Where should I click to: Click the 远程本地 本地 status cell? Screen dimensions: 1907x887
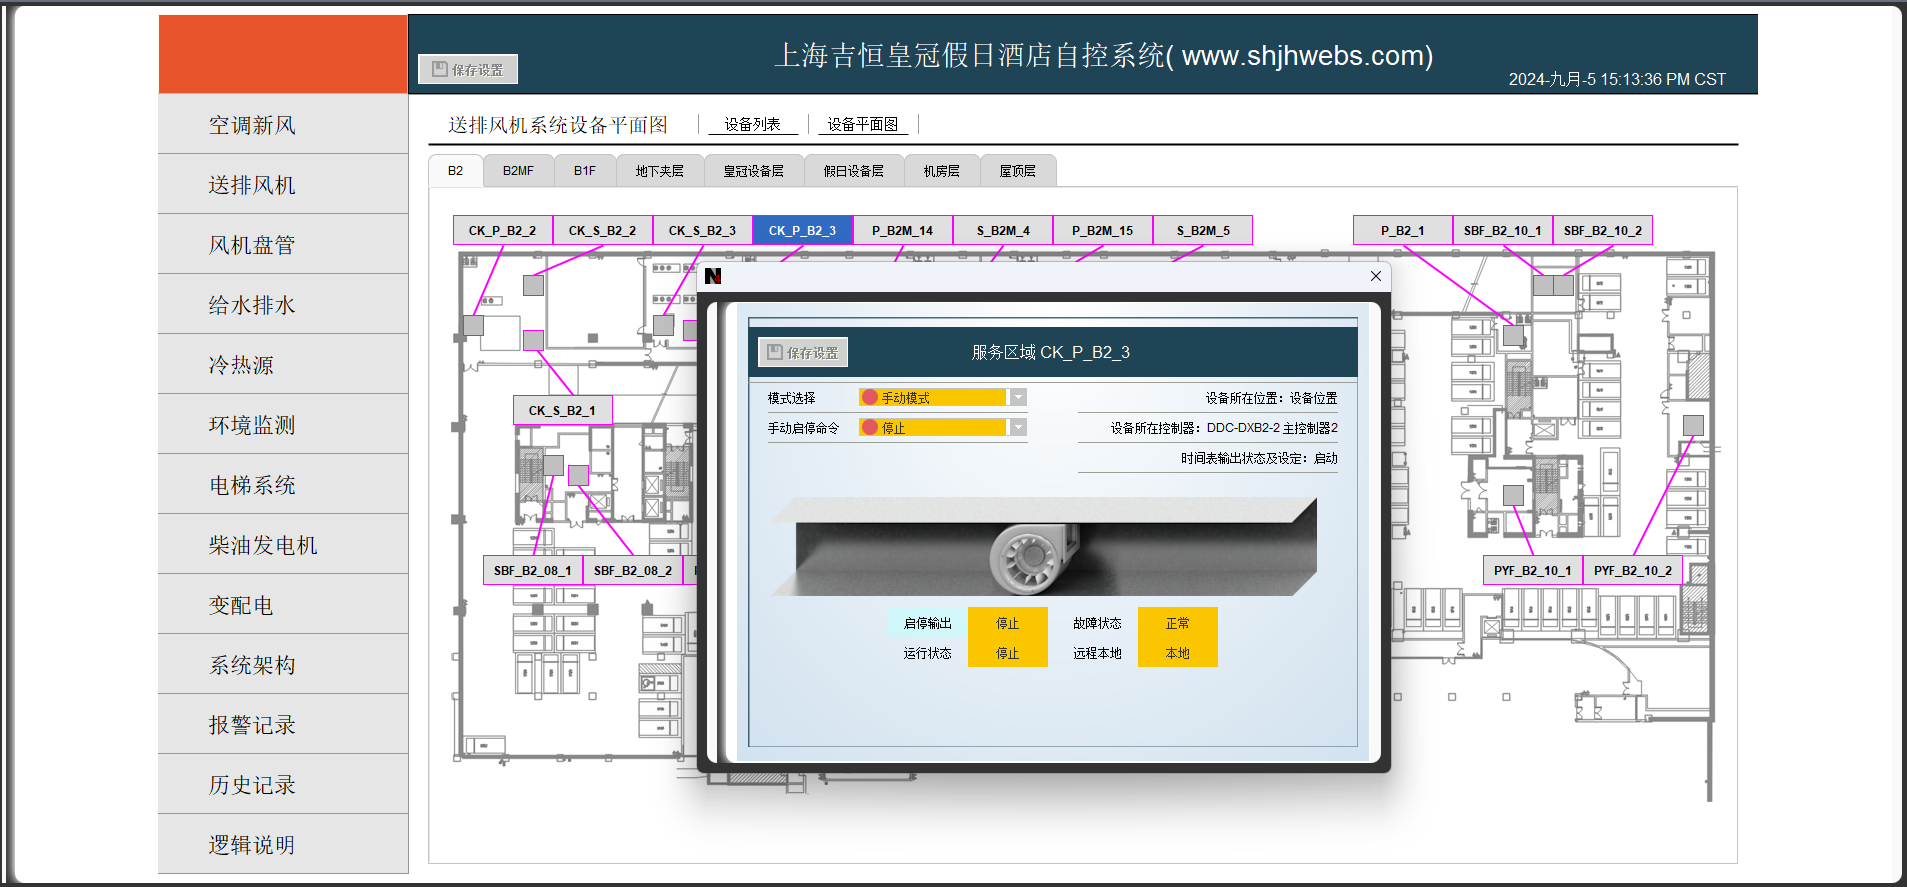point(1178,652)
